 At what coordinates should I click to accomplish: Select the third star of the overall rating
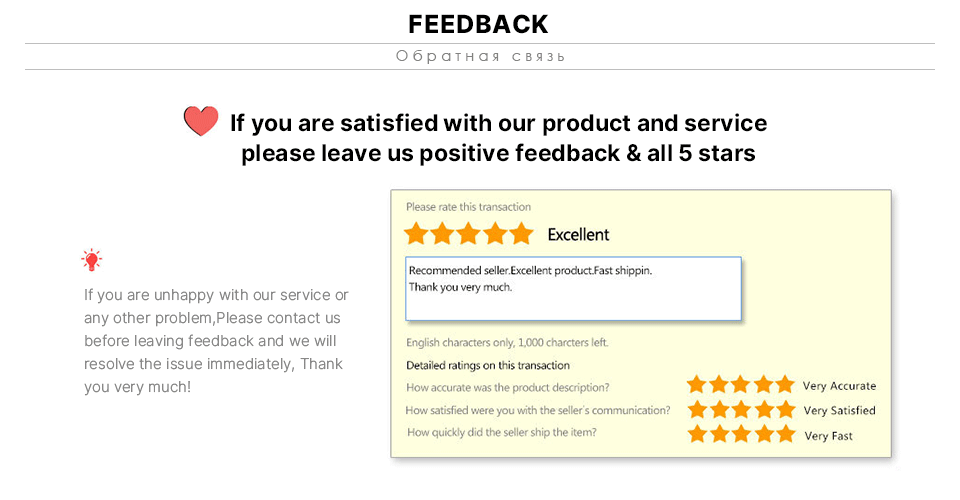click(x=469, y=234)
